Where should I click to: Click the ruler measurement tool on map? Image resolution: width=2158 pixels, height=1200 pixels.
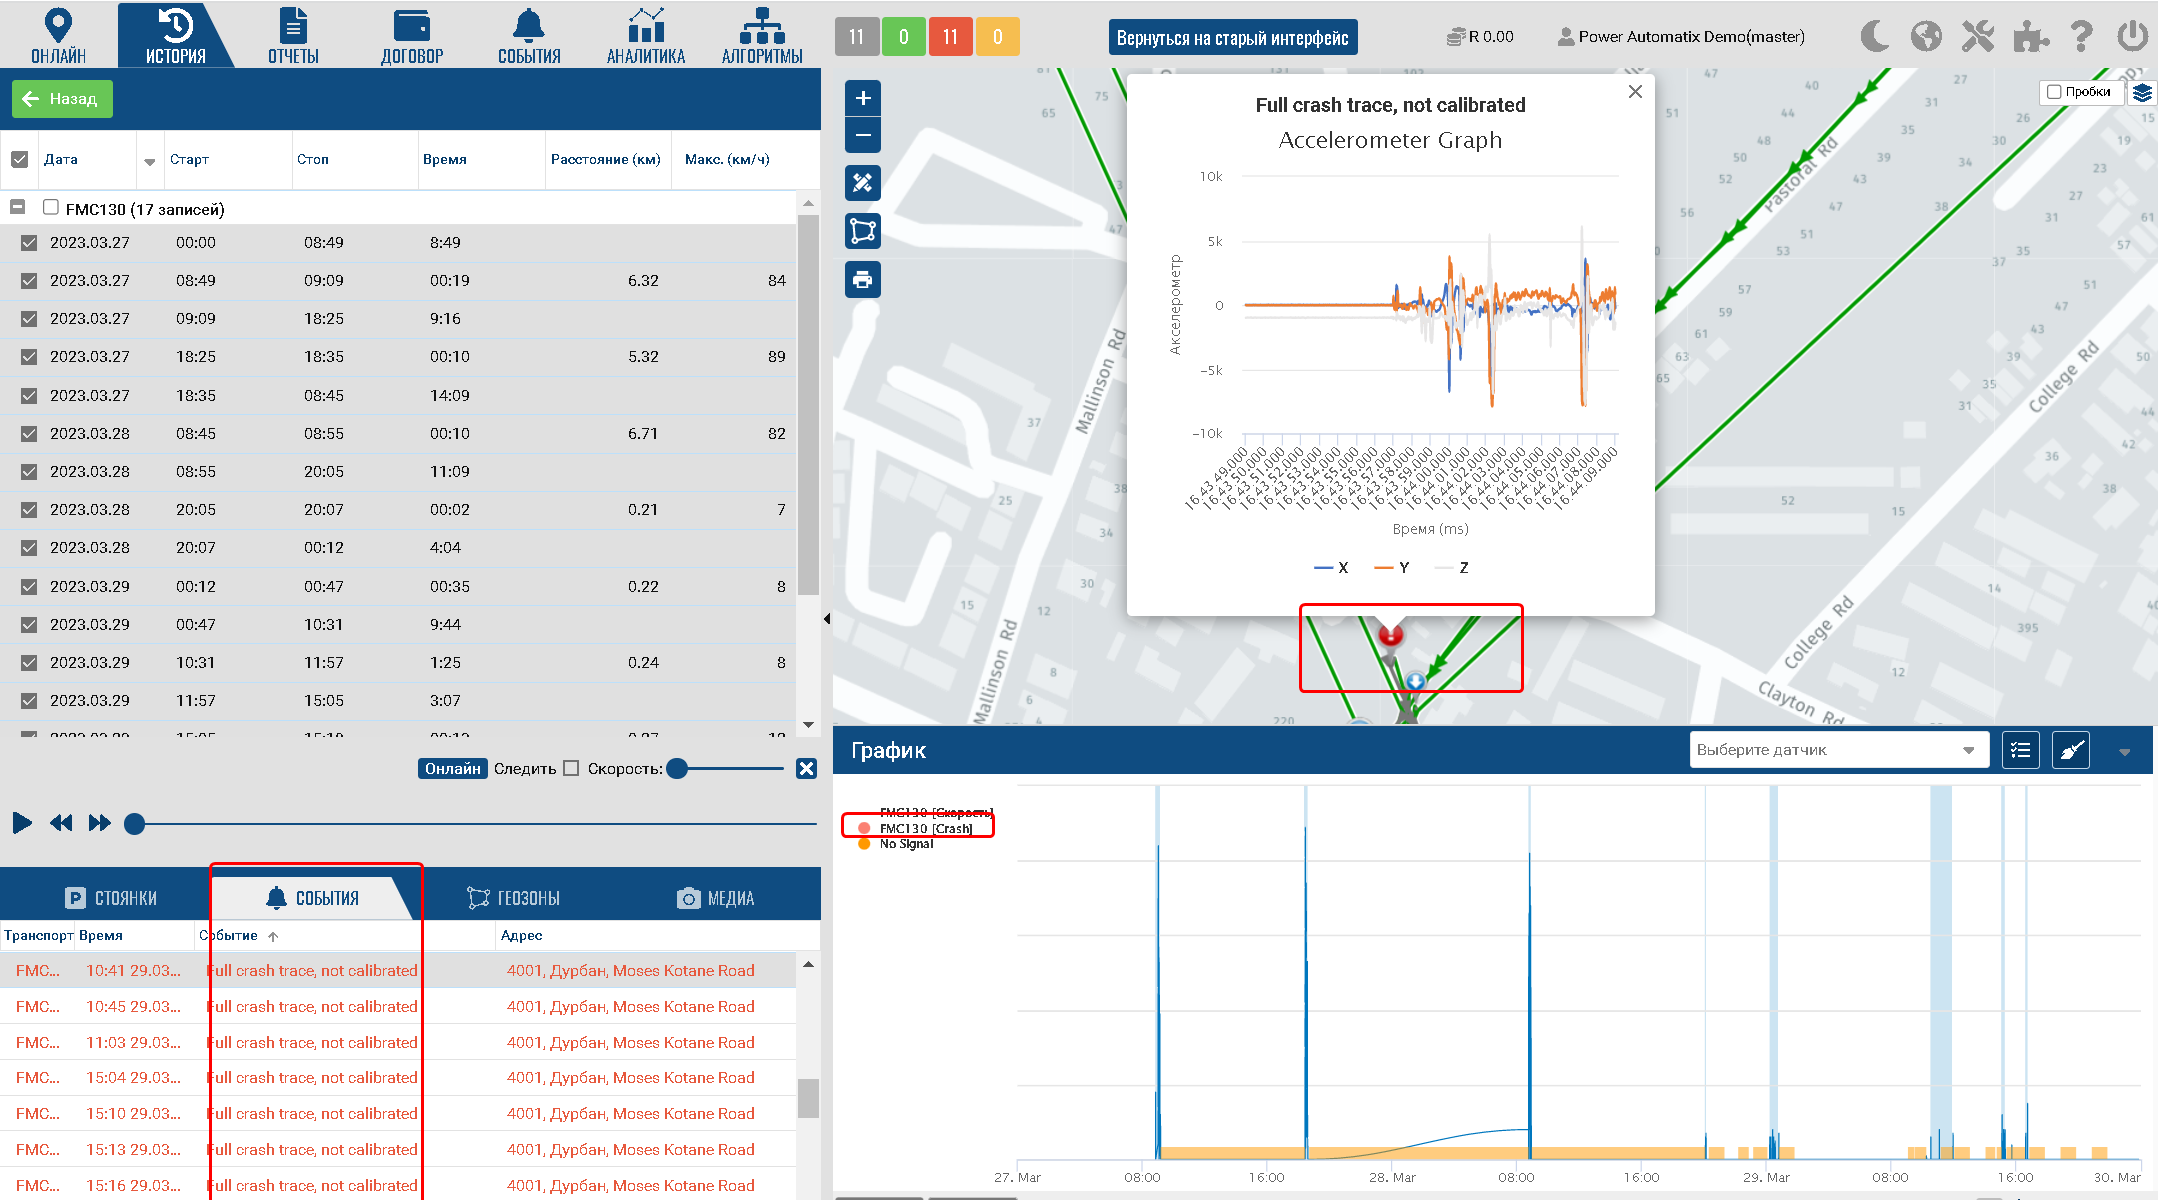[863, 183]
